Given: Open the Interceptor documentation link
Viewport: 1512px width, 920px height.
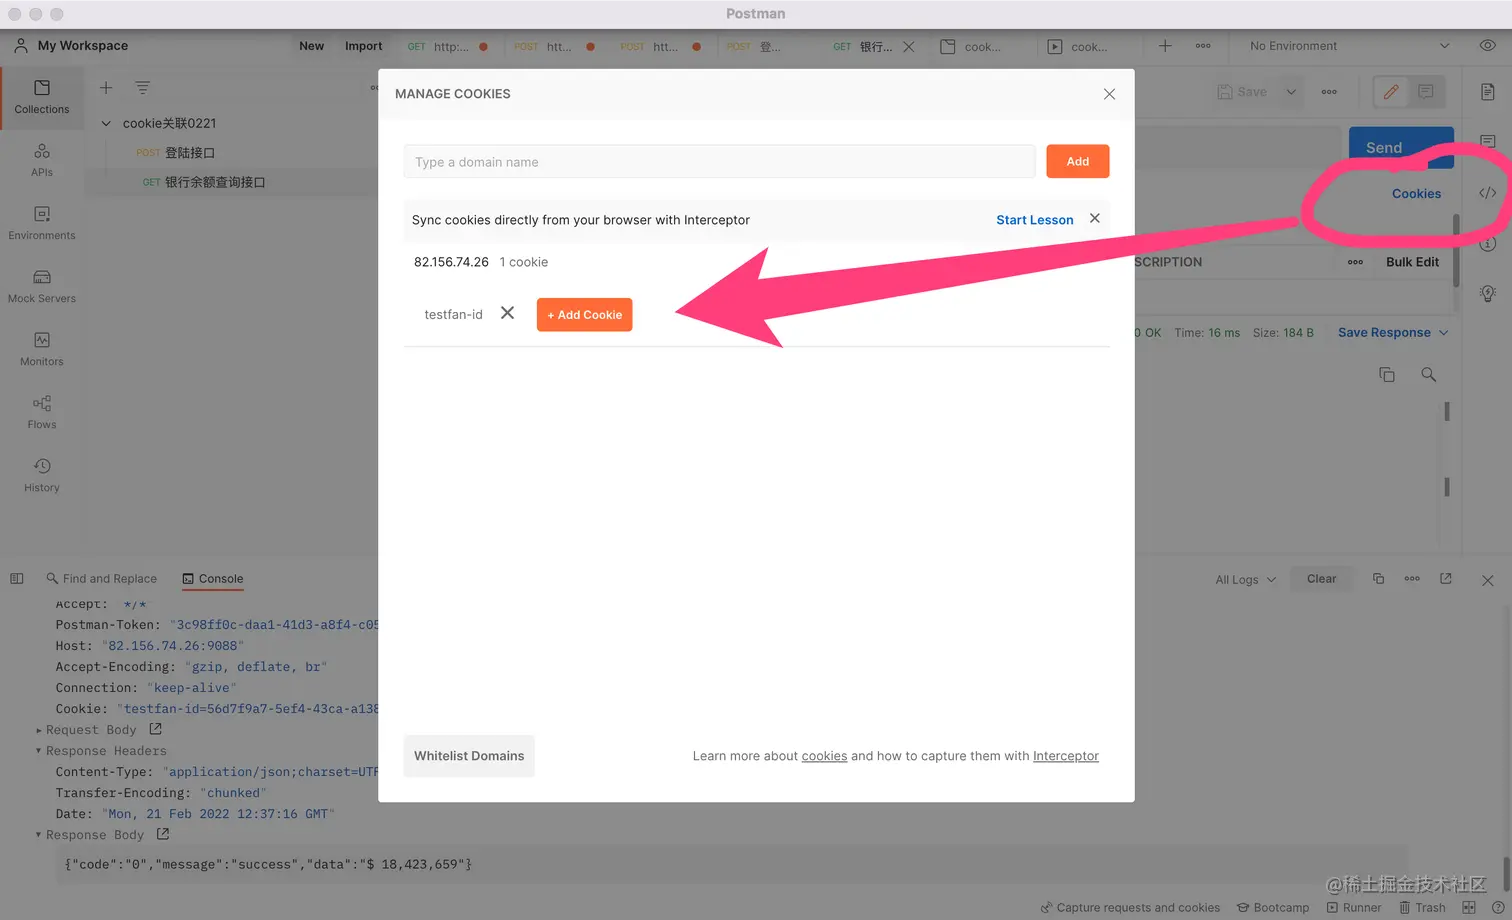Looking at the screenshot, I should pos(1066,756).
